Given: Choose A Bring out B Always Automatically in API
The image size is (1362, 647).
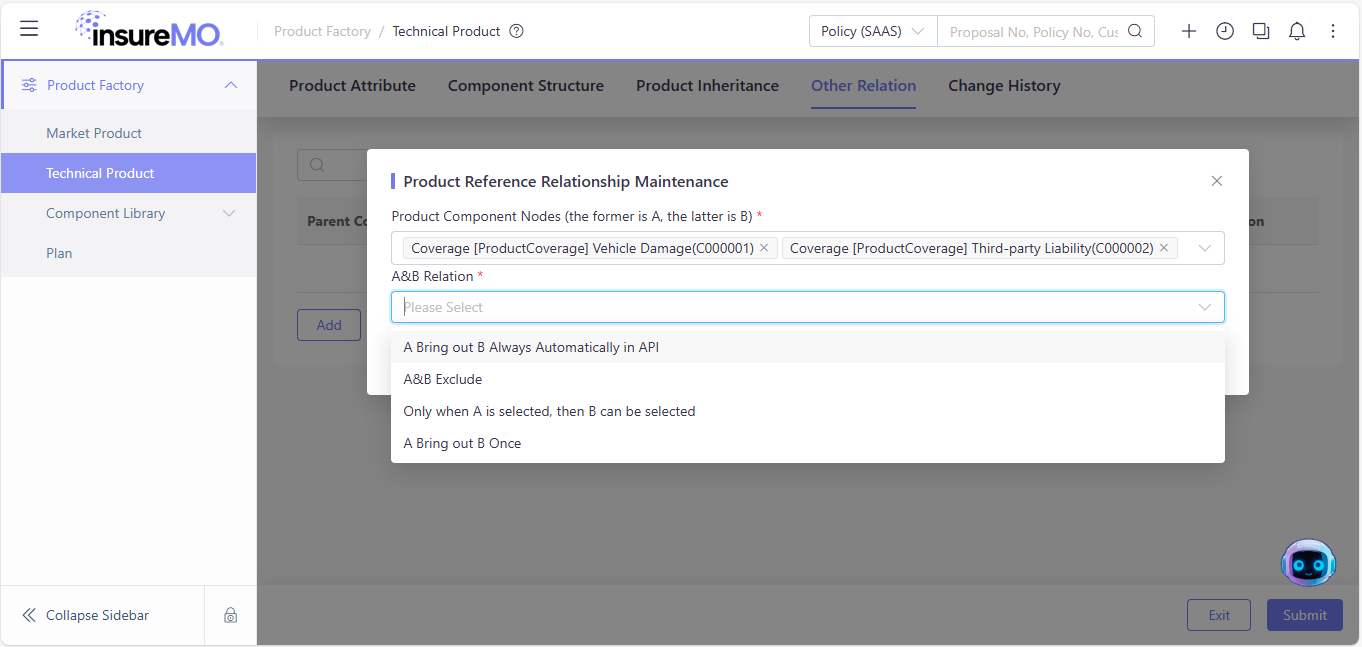Looking at the screenshot, I should click(808, 347).
